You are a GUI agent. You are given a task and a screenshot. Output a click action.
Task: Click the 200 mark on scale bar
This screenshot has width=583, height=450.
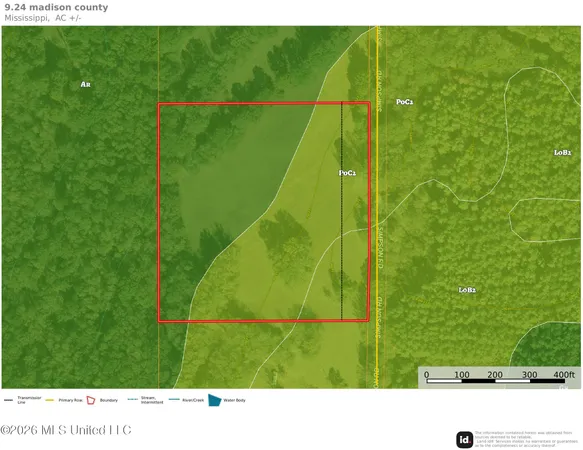point(495,375)
